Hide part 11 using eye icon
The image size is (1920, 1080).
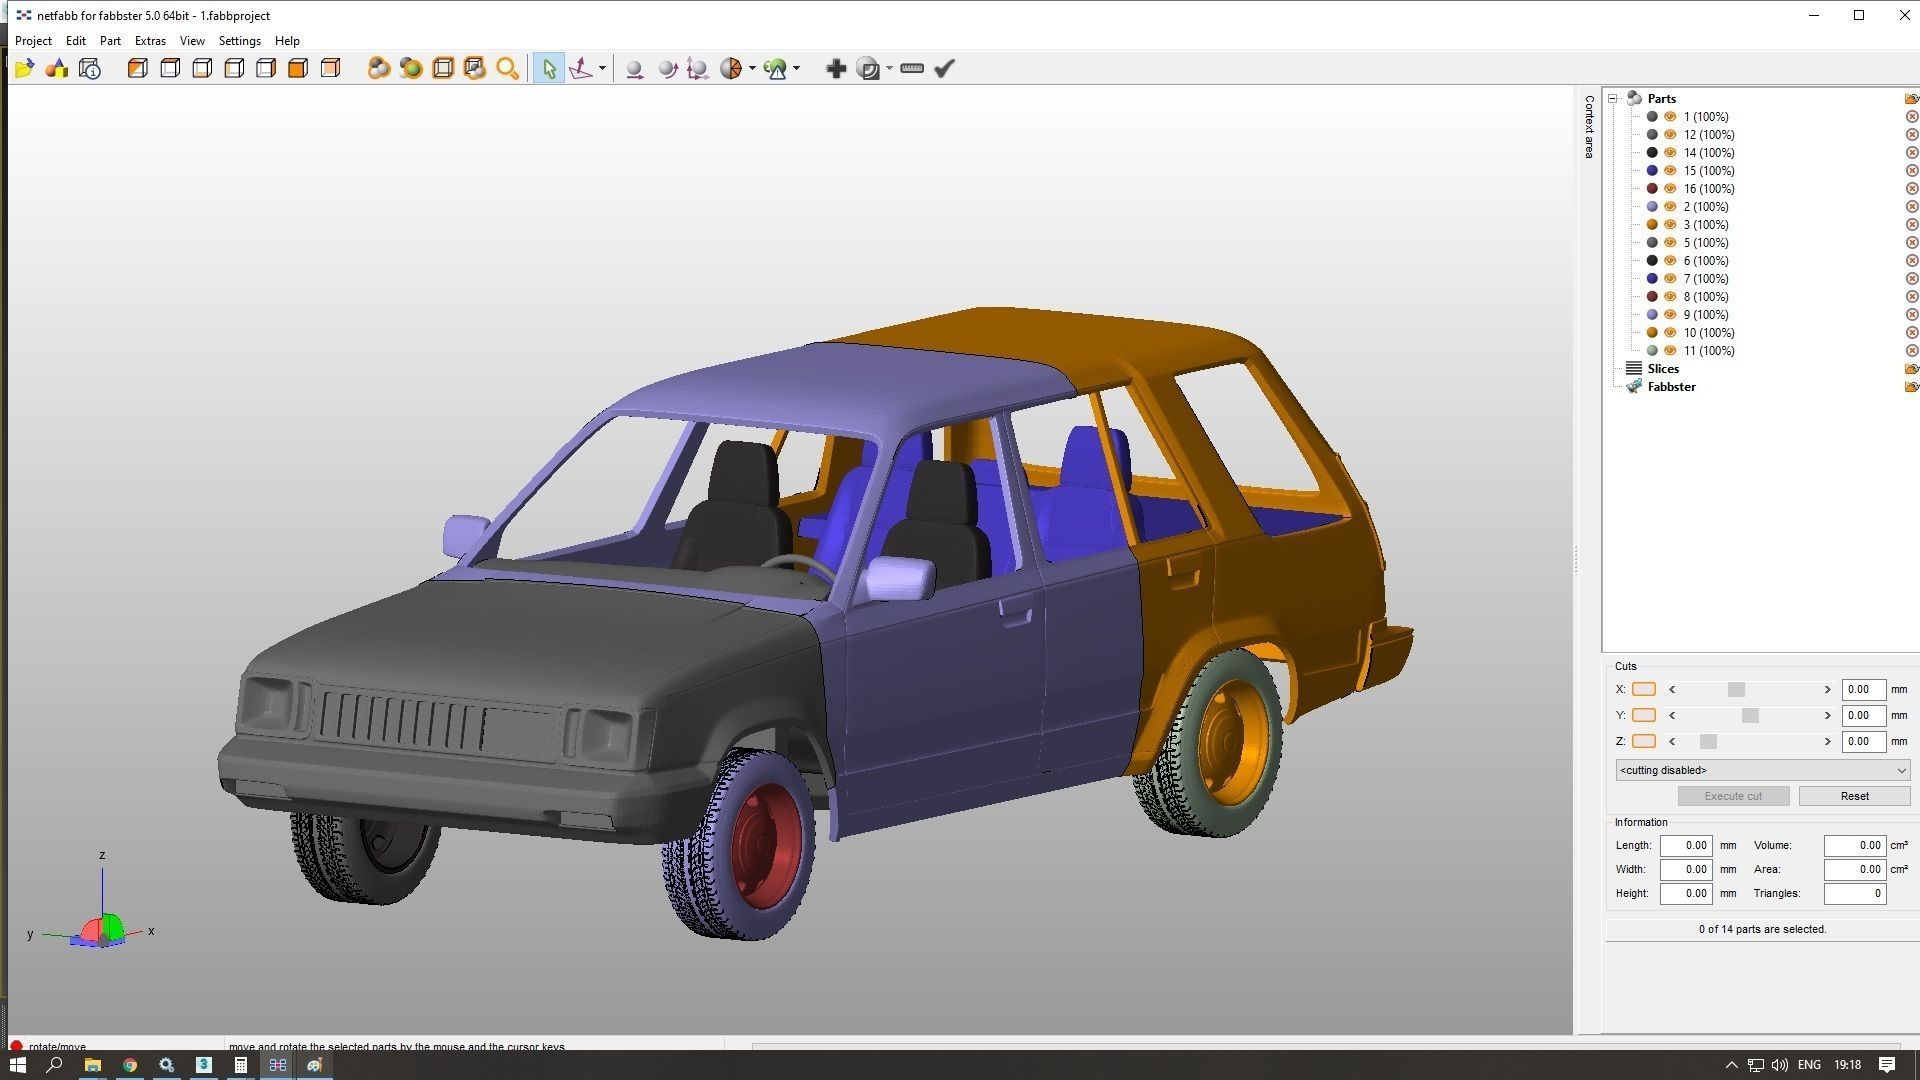coord(1670,351)
